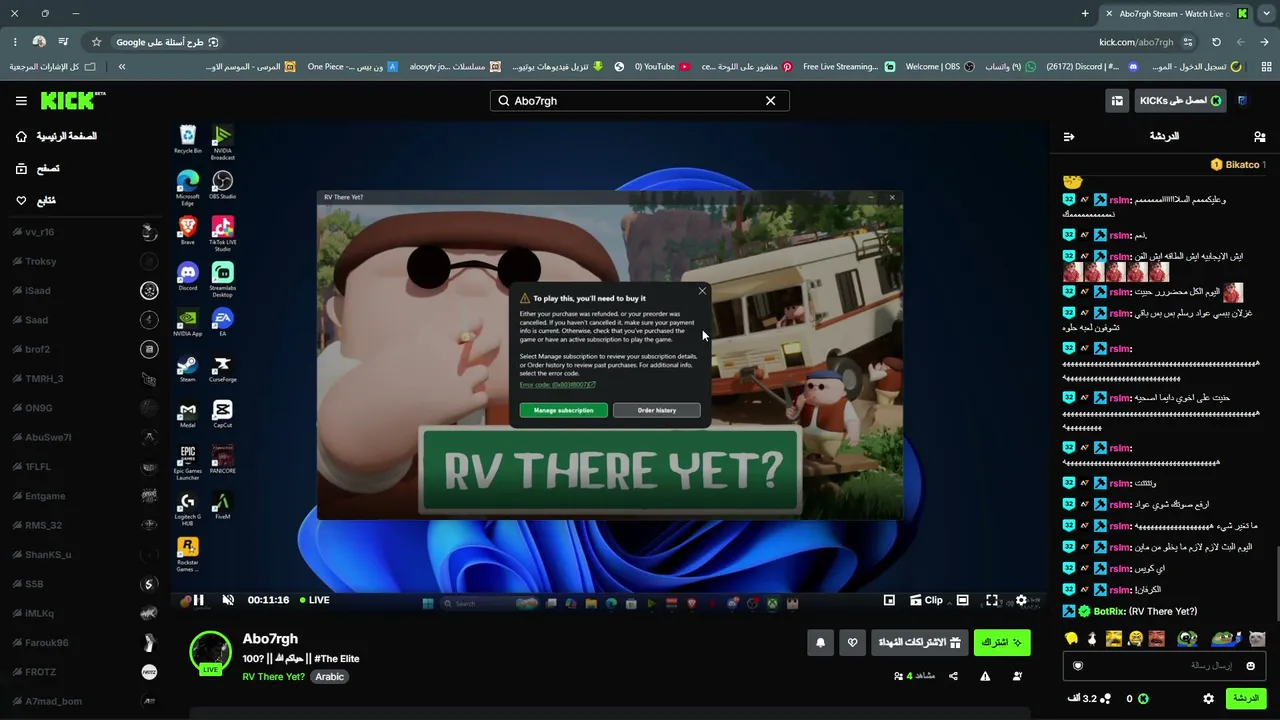1280x720 pixels.
Task: Open Farouk96 channel in sidebar
Action: 85,643
